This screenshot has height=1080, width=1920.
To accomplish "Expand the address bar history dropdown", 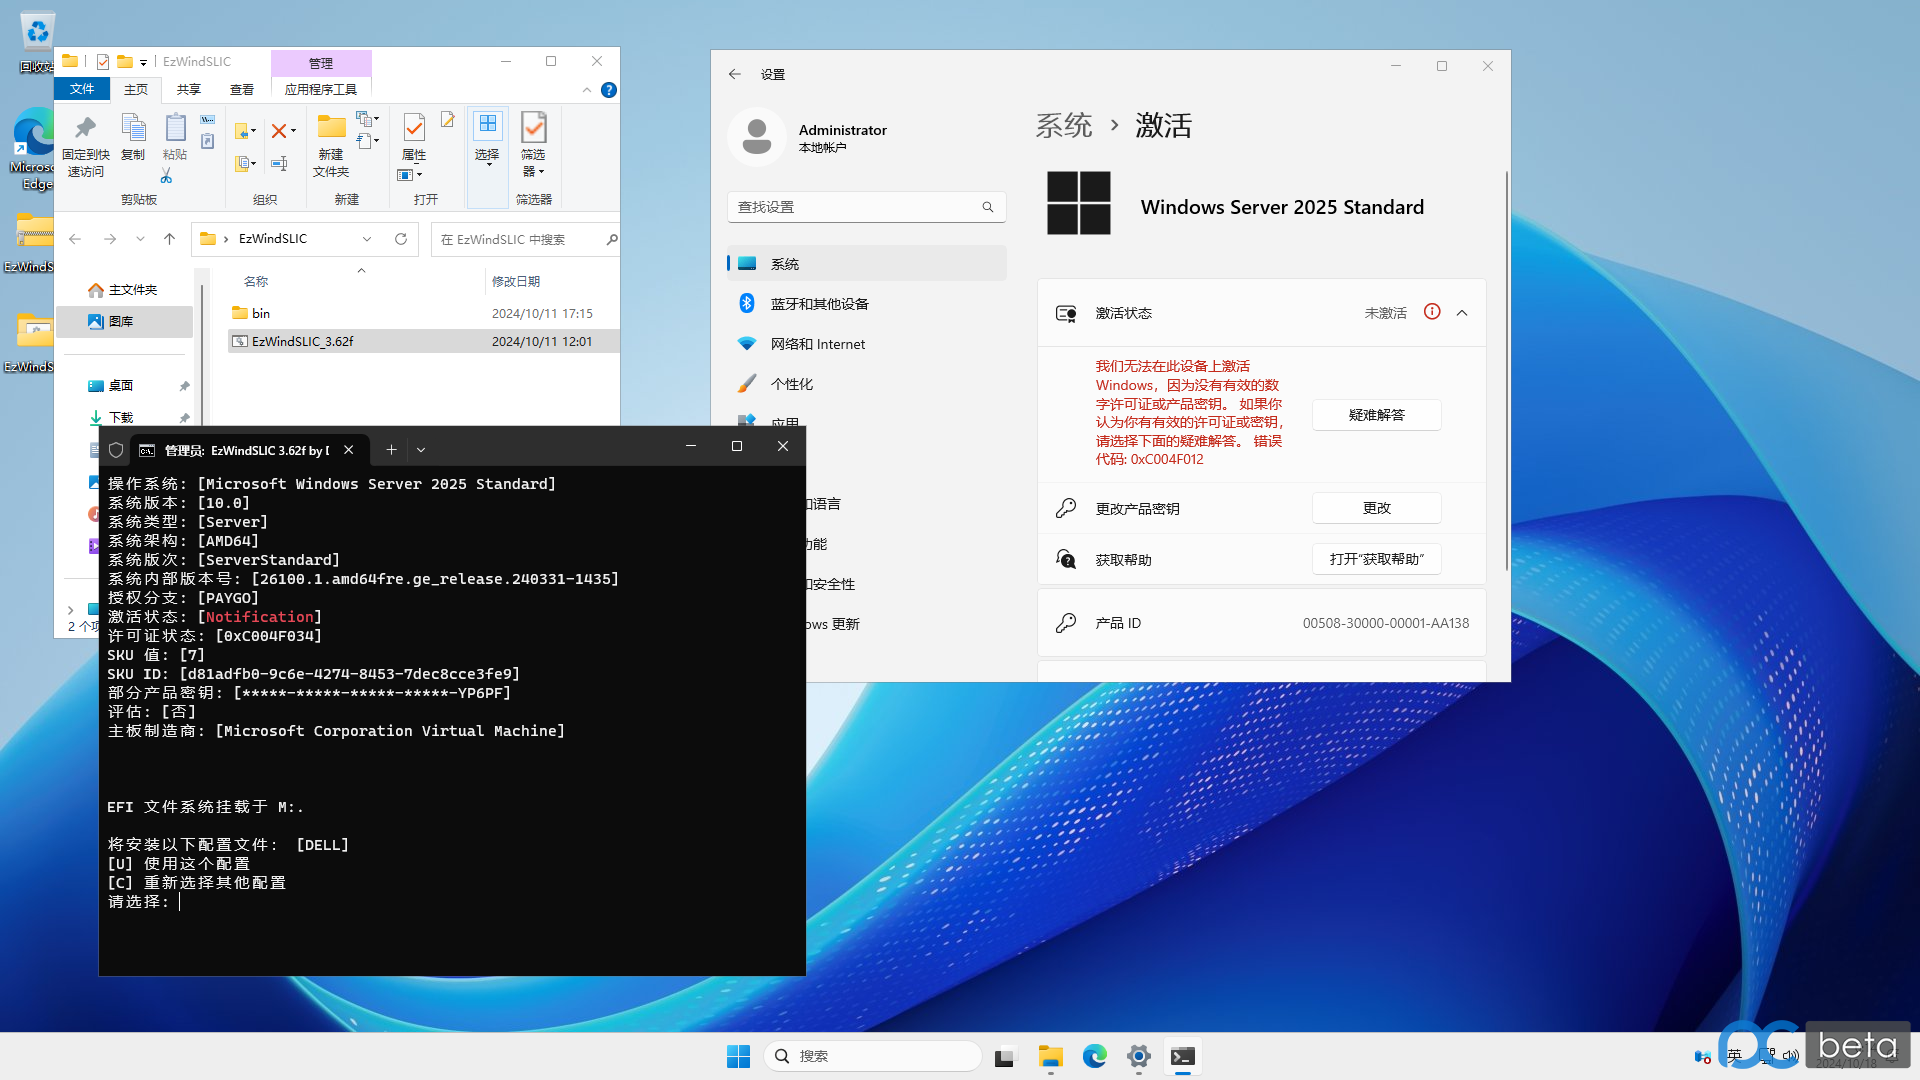I will click(367, 239).
